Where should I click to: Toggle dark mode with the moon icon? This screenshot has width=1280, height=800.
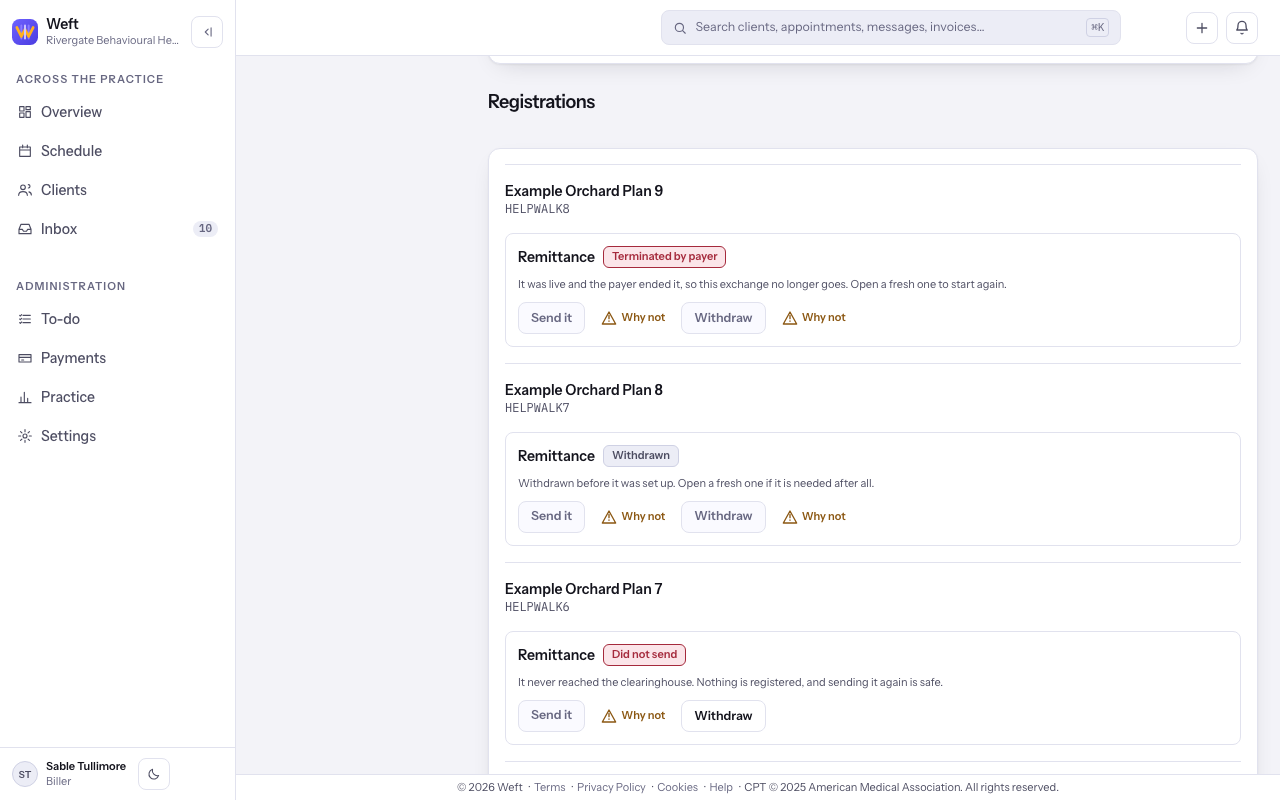(x=154, y=774)
